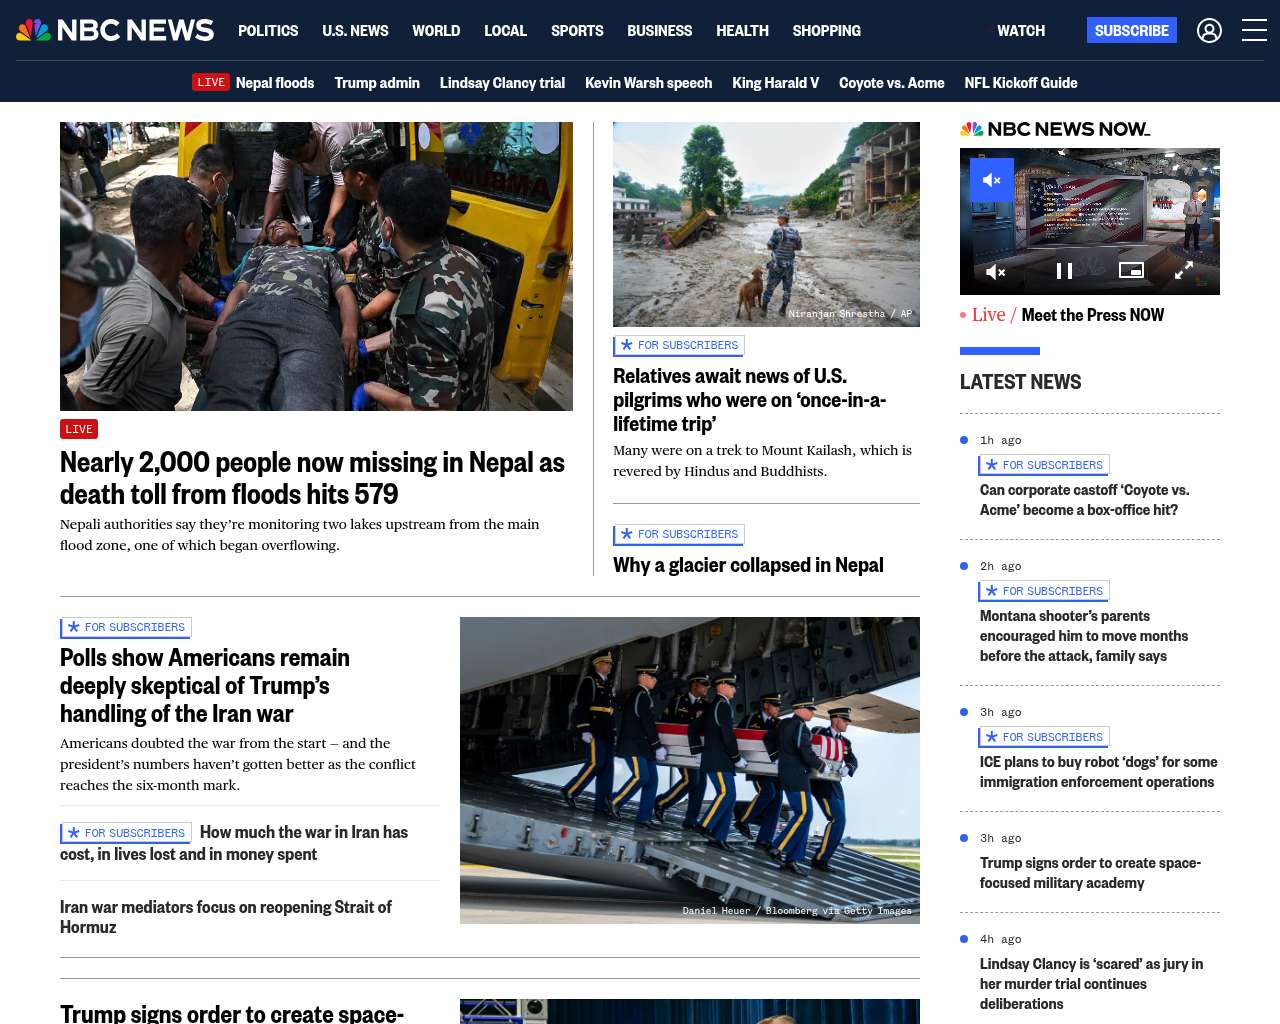1280x1024 pixels.
Task: Read the Montana shooter's parents story
Action: tap(1084, 636)
